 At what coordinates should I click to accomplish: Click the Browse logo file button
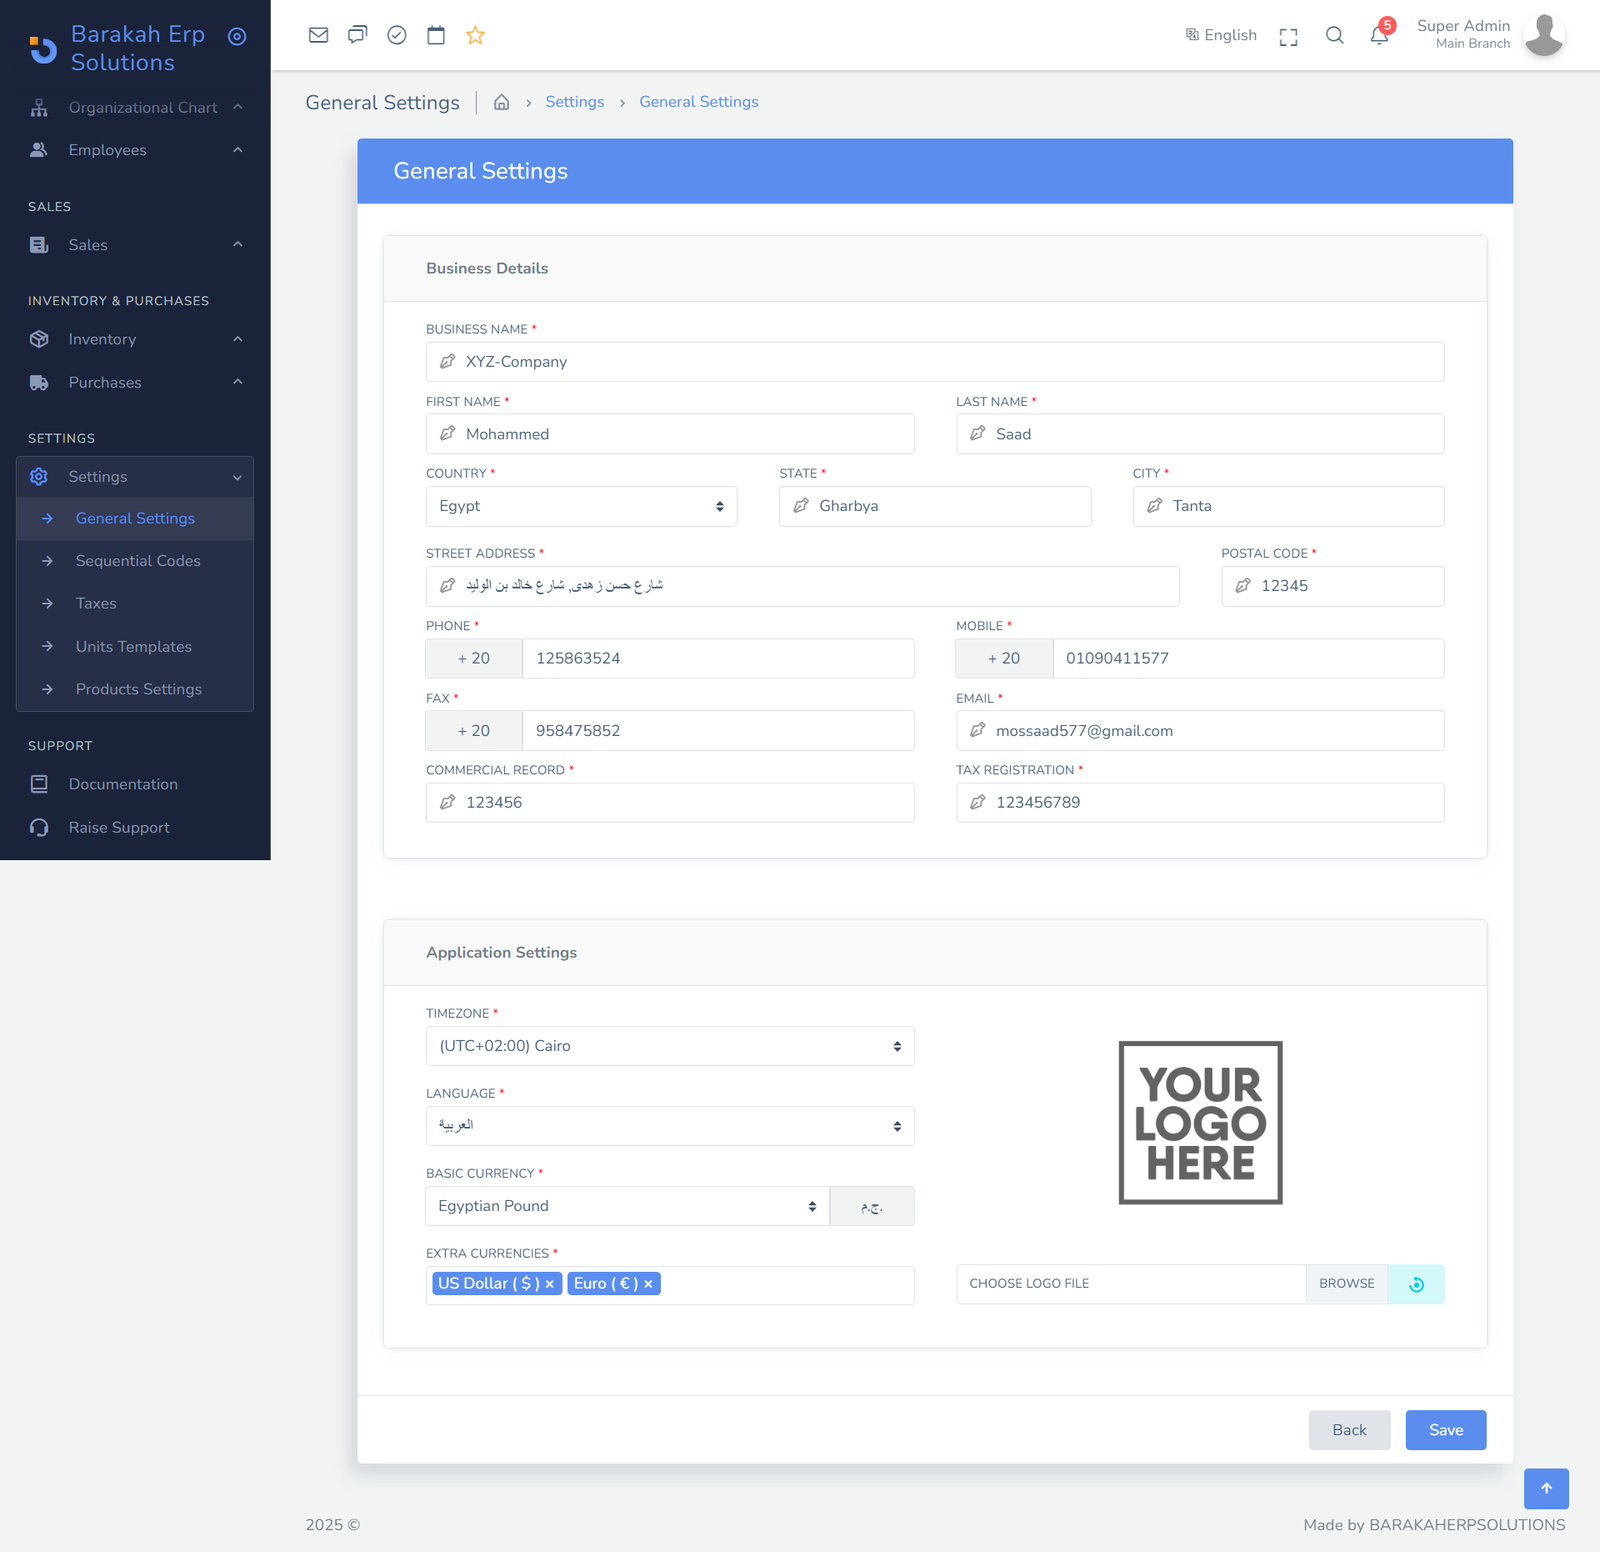click(1346, 1284)
